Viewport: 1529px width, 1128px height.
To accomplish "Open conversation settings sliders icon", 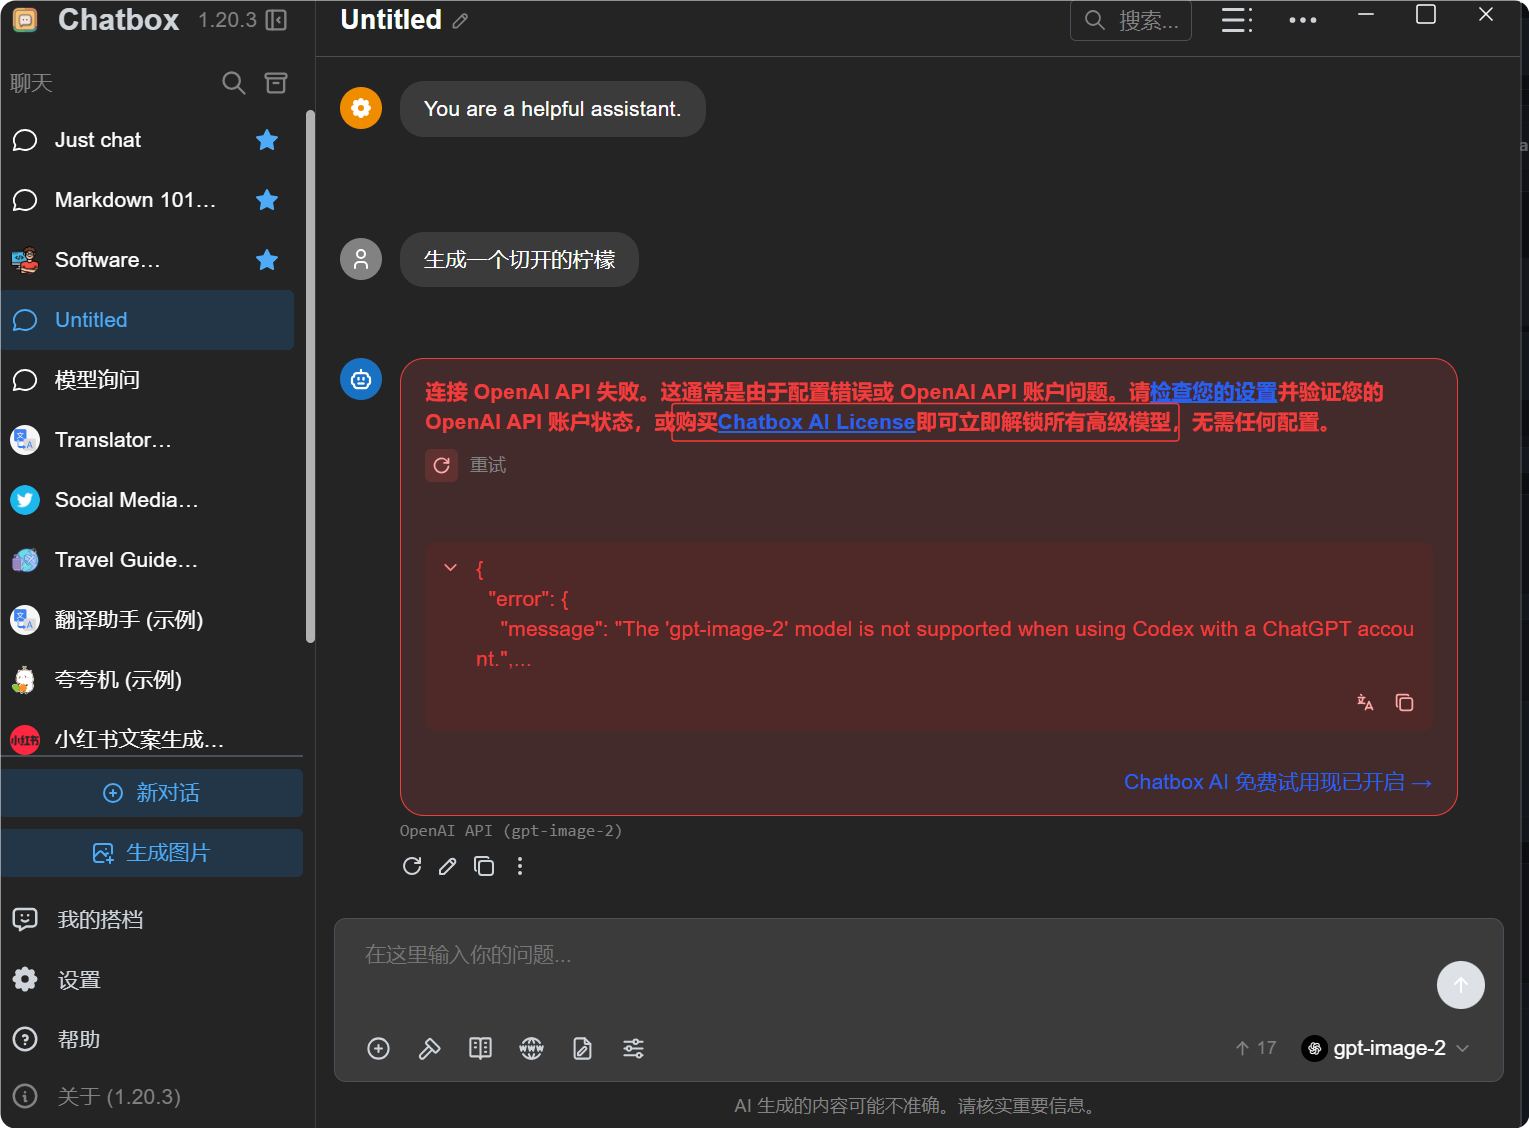I will 633,1048.
